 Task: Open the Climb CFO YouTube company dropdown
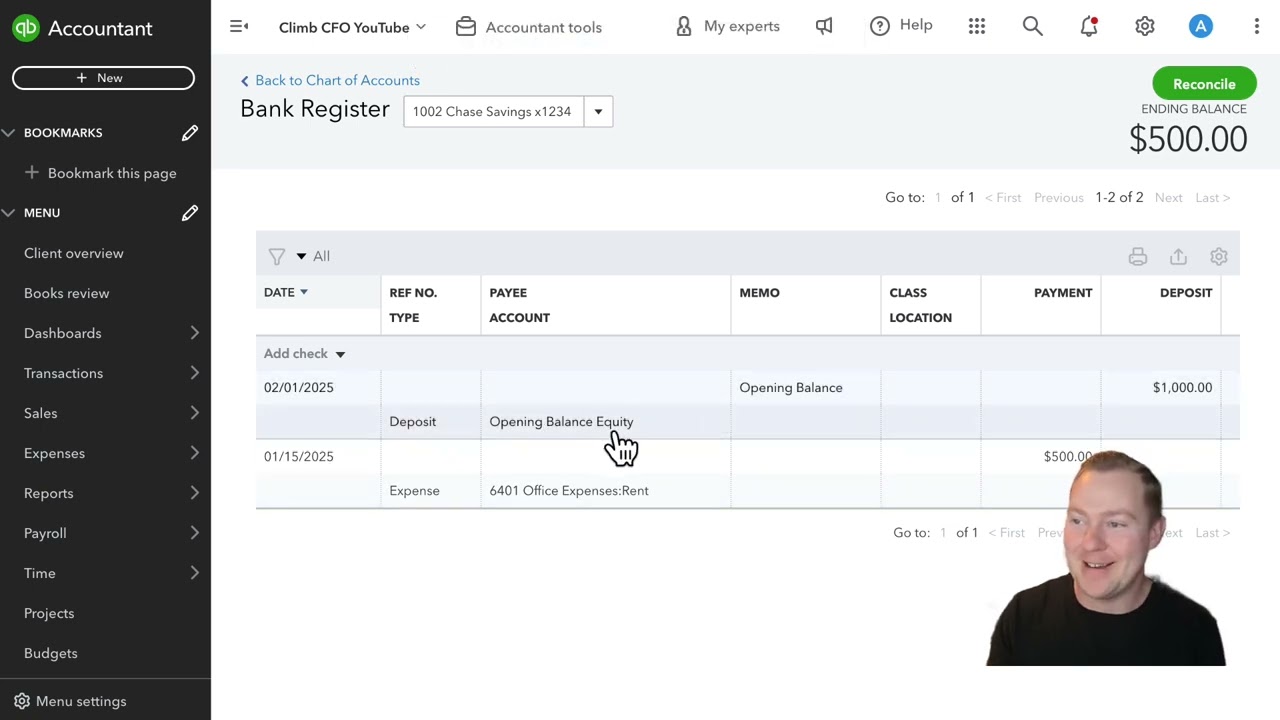coord(352,27)
